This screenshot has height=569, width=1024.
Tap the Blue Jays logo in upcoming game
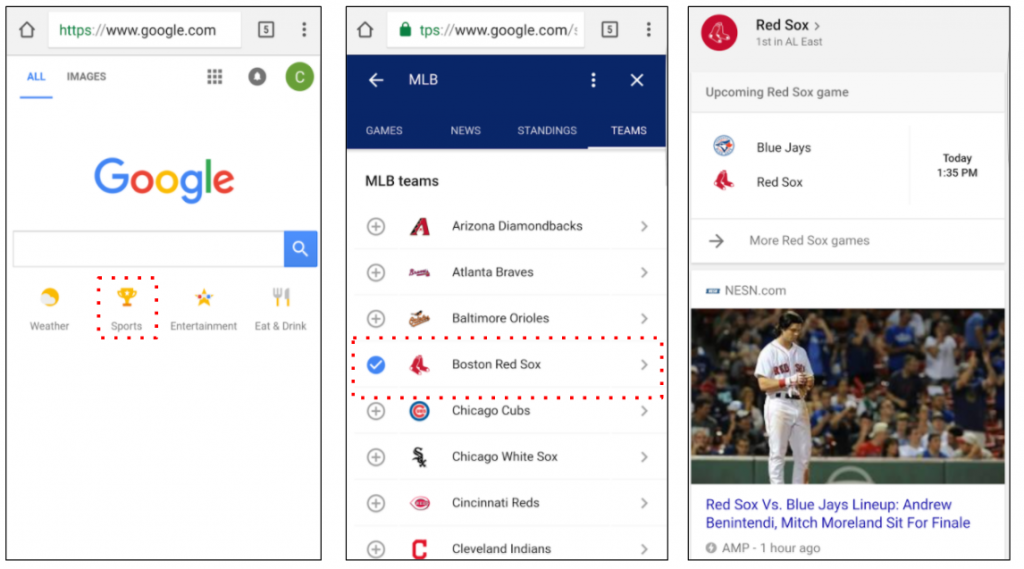click(x=724, y=146)
